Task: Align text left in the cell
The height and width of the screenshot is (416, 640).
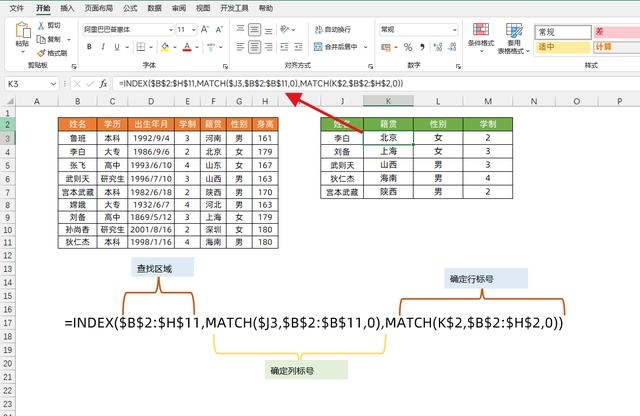Action: [240, 47]
